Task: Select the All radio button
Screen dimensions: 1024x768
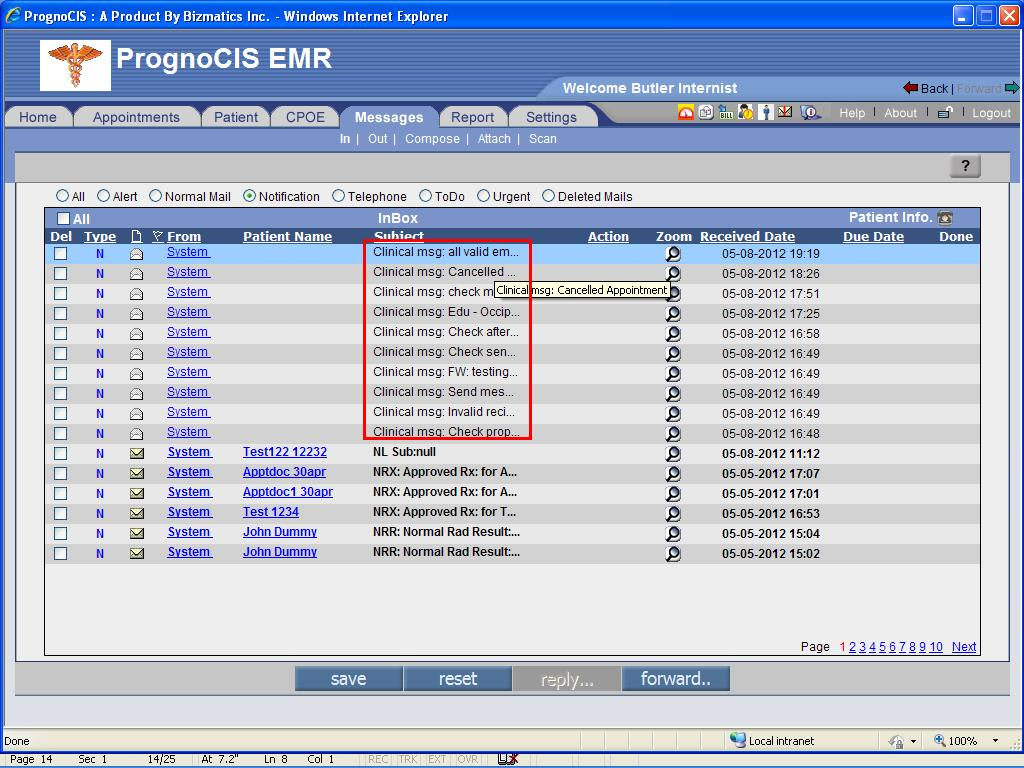Action: (62, 196)
